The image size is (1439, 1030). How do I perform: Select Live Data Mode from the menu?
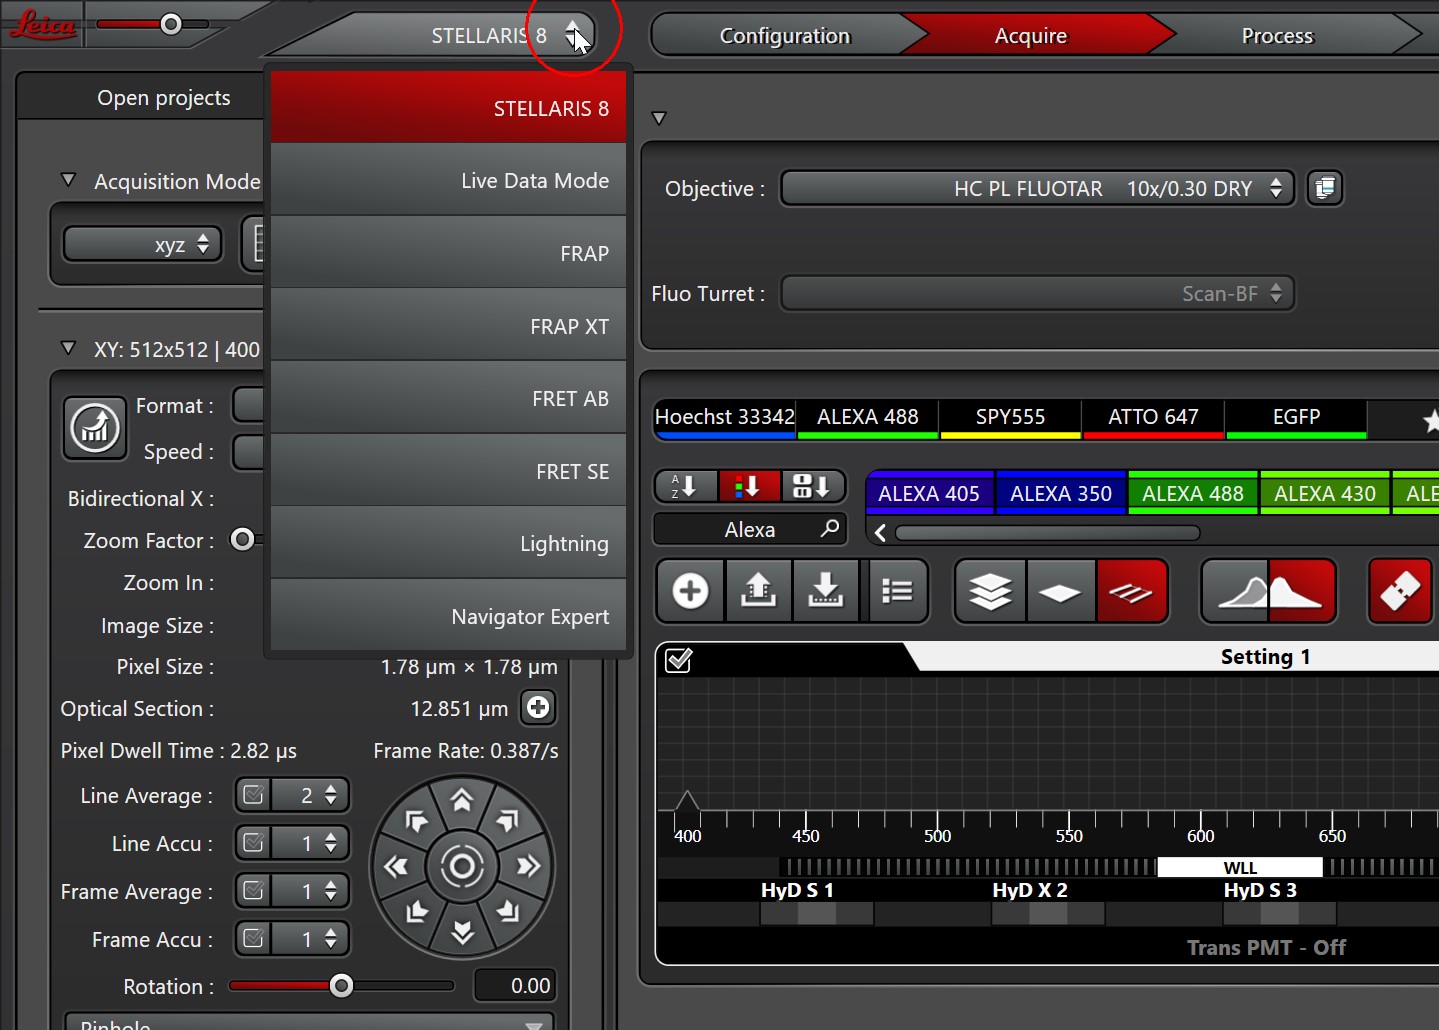pyautogui.click(x=448, y=180)
